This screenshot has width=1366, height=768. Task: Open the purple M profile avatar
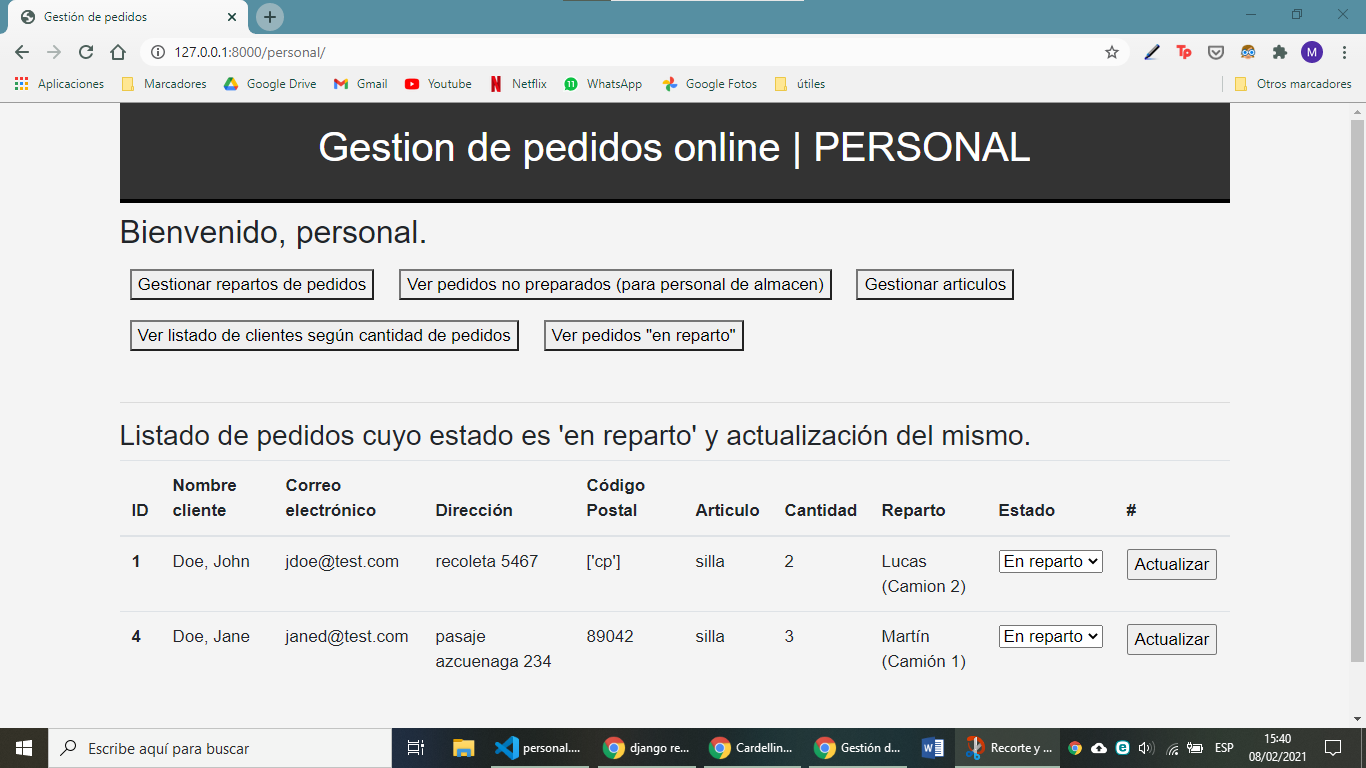click(1312, 52)
